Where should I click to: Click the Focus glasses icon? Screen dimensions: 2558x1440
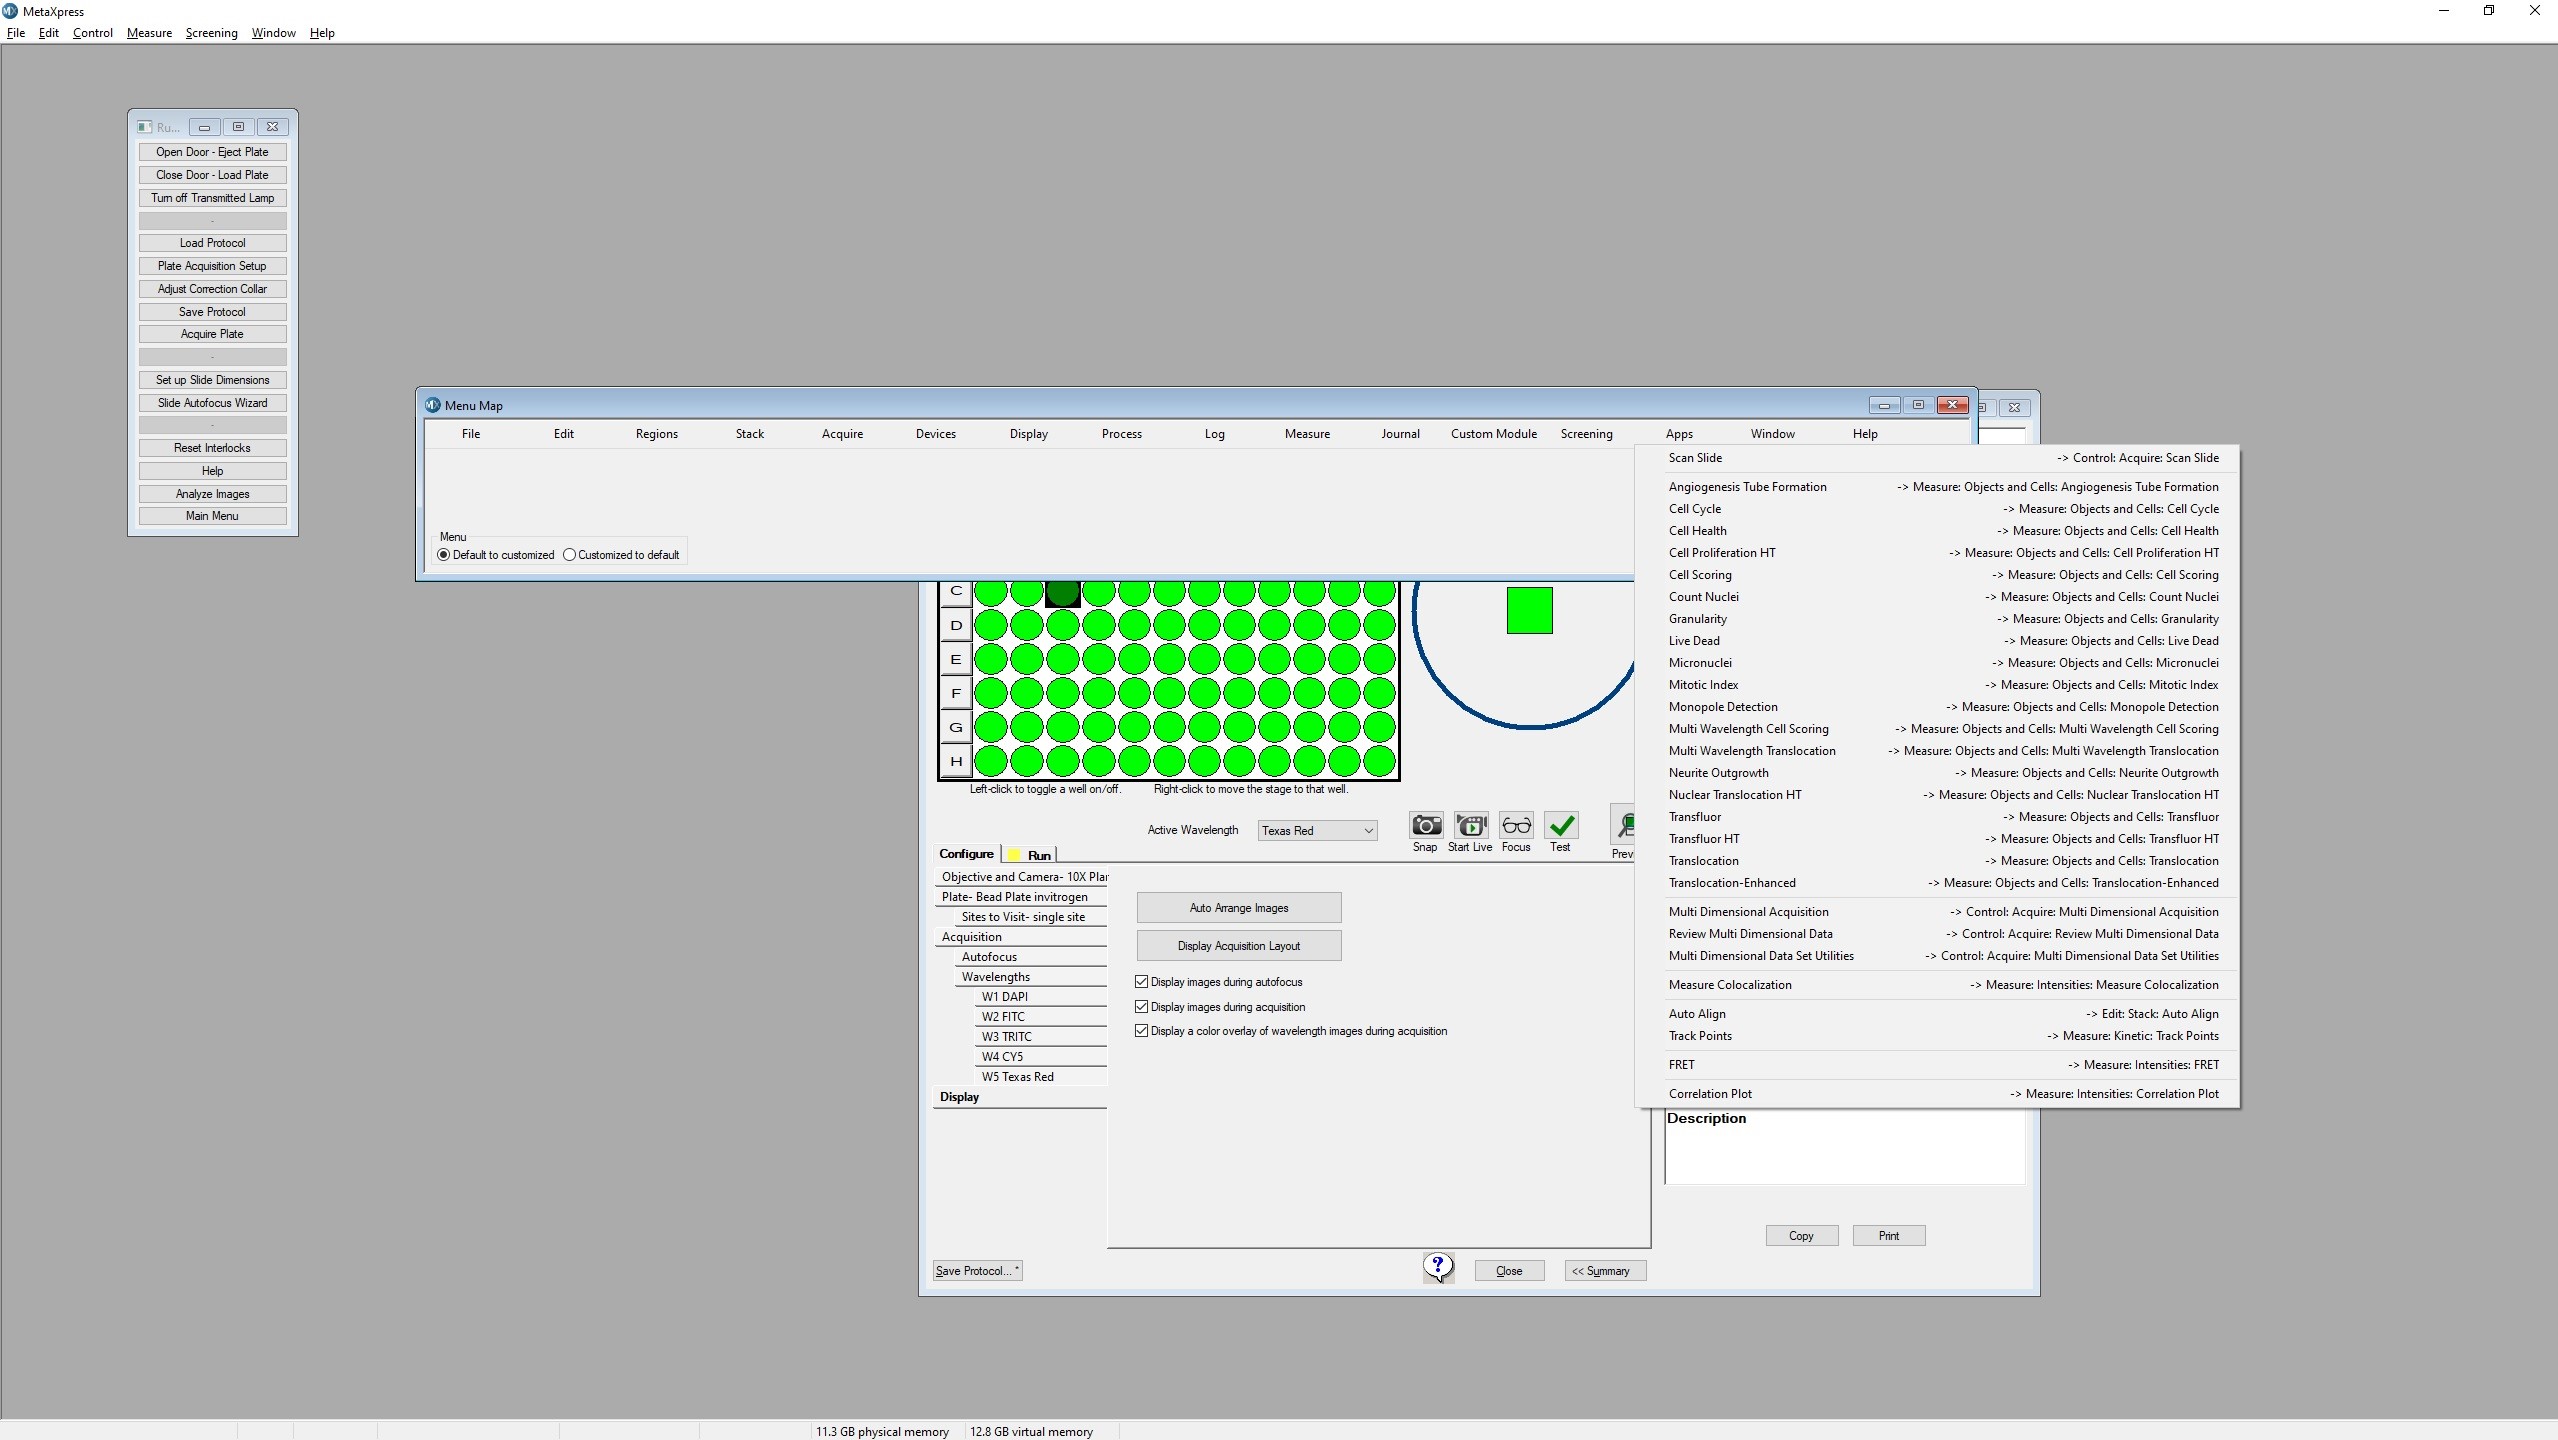(1516, 826)
